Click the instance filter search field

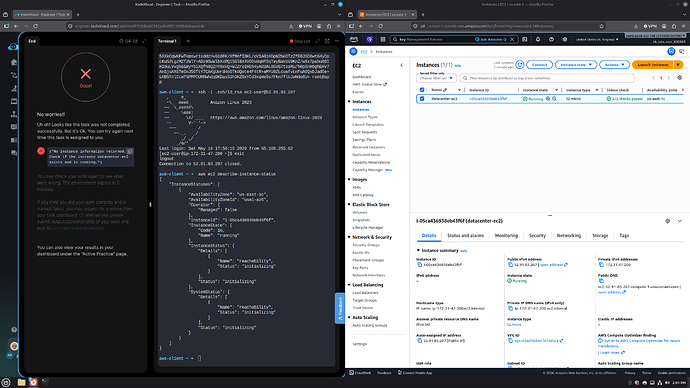pyautogui.click(x=547, y=78)
